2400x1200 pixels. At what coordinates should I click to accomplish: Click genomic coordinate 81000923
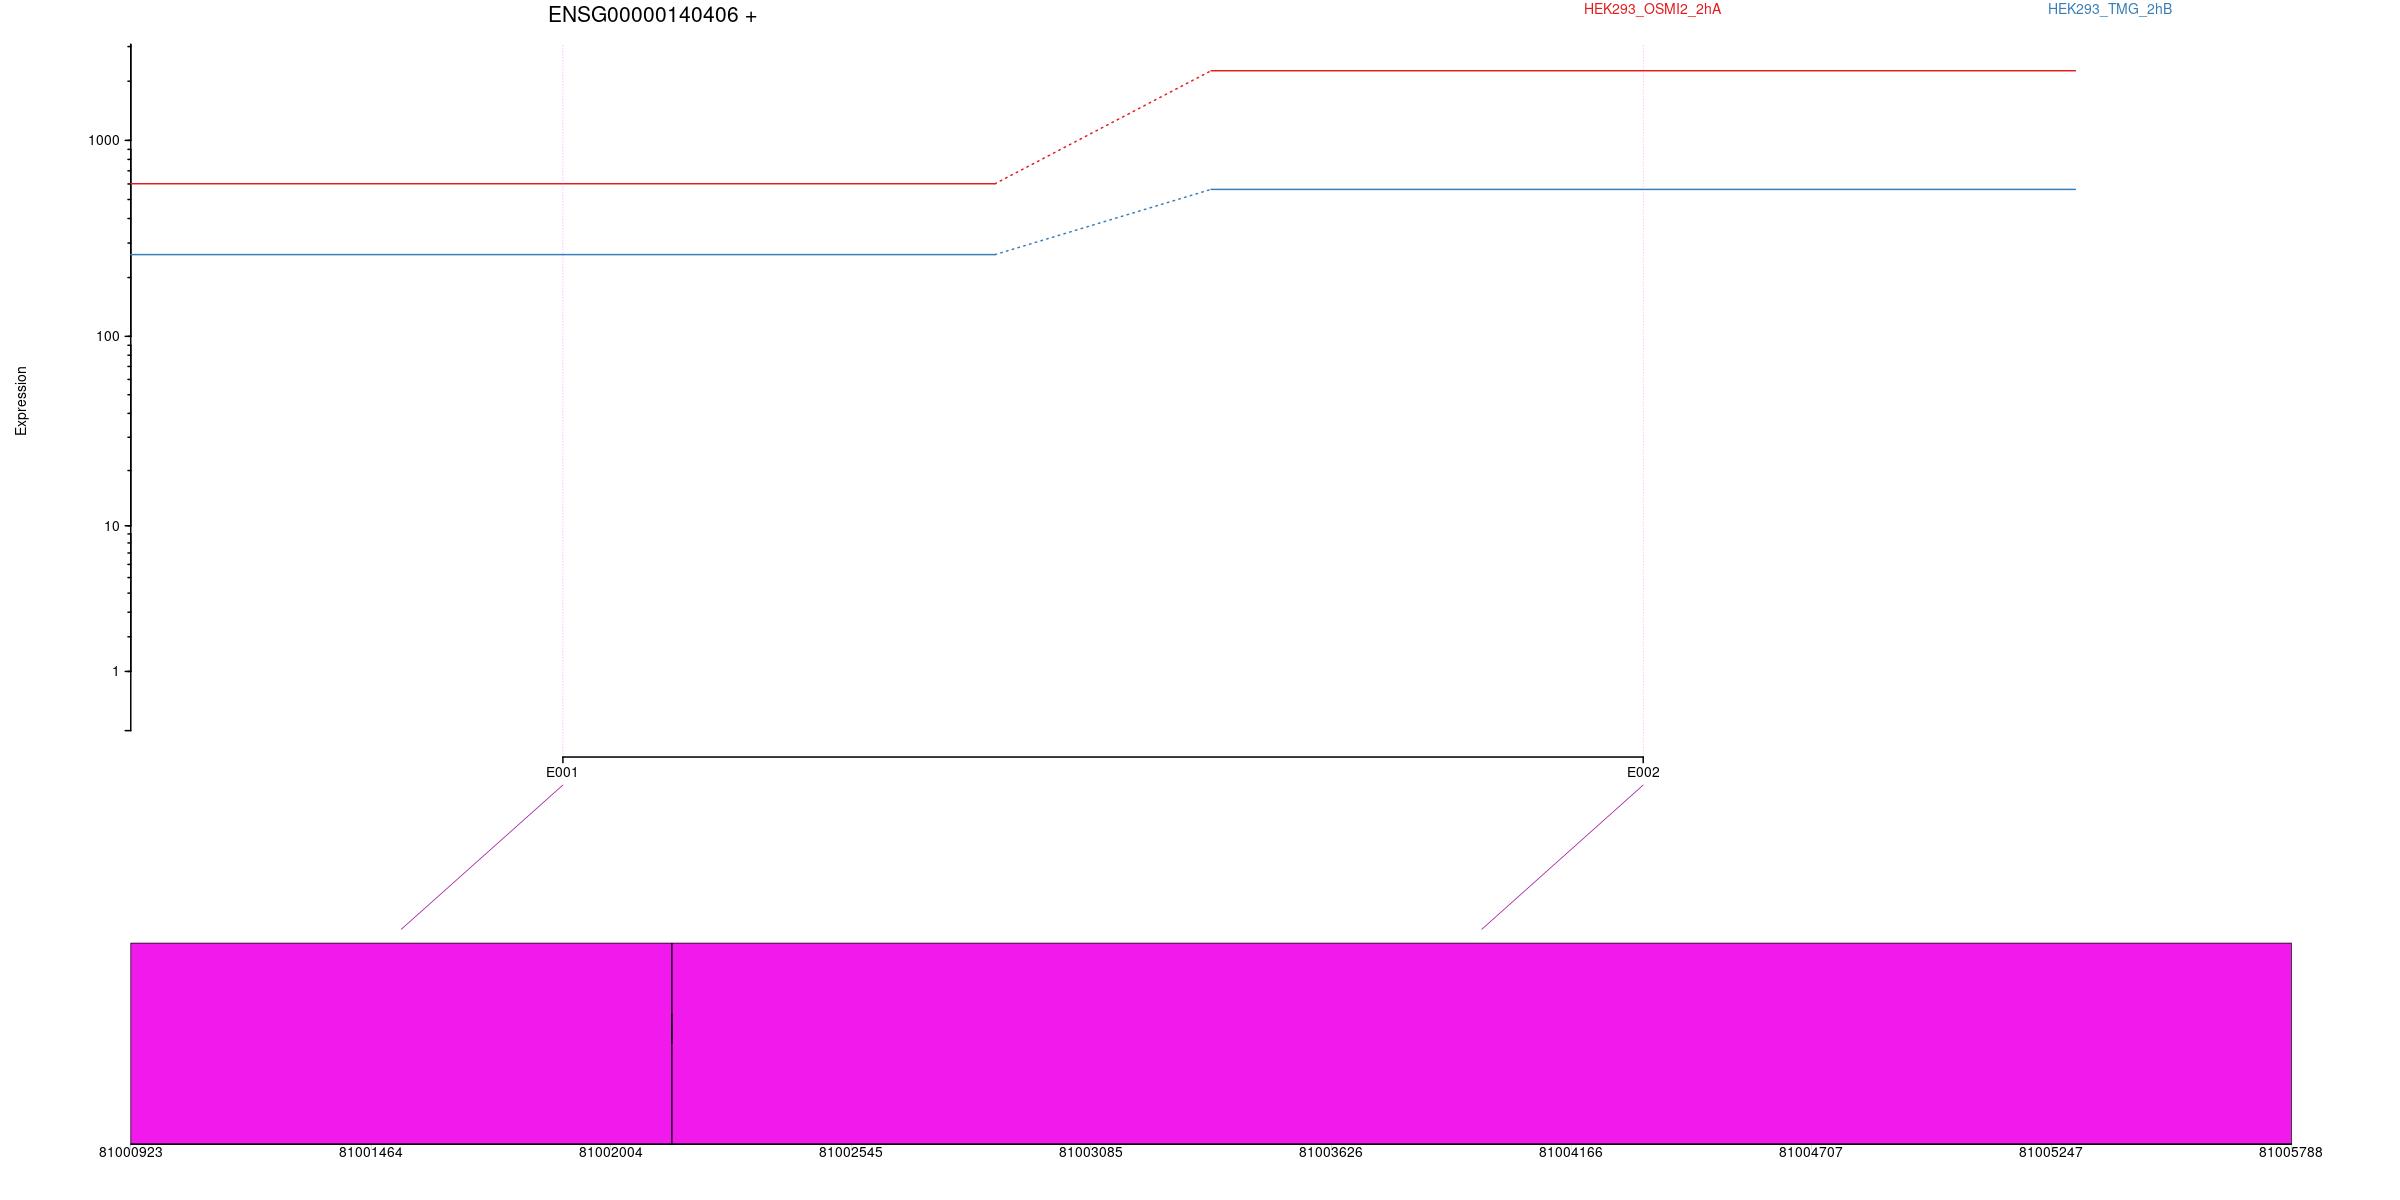point(130,1152)
